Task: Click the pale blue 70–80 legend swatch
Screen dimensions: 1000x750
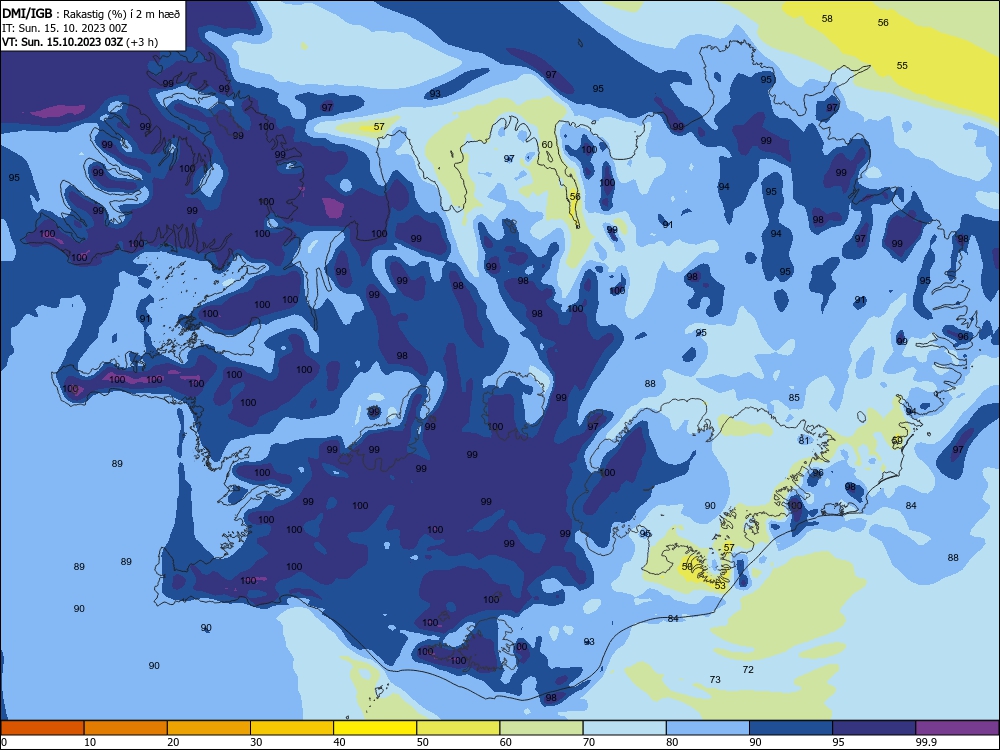Action: [x=624, y=728]
